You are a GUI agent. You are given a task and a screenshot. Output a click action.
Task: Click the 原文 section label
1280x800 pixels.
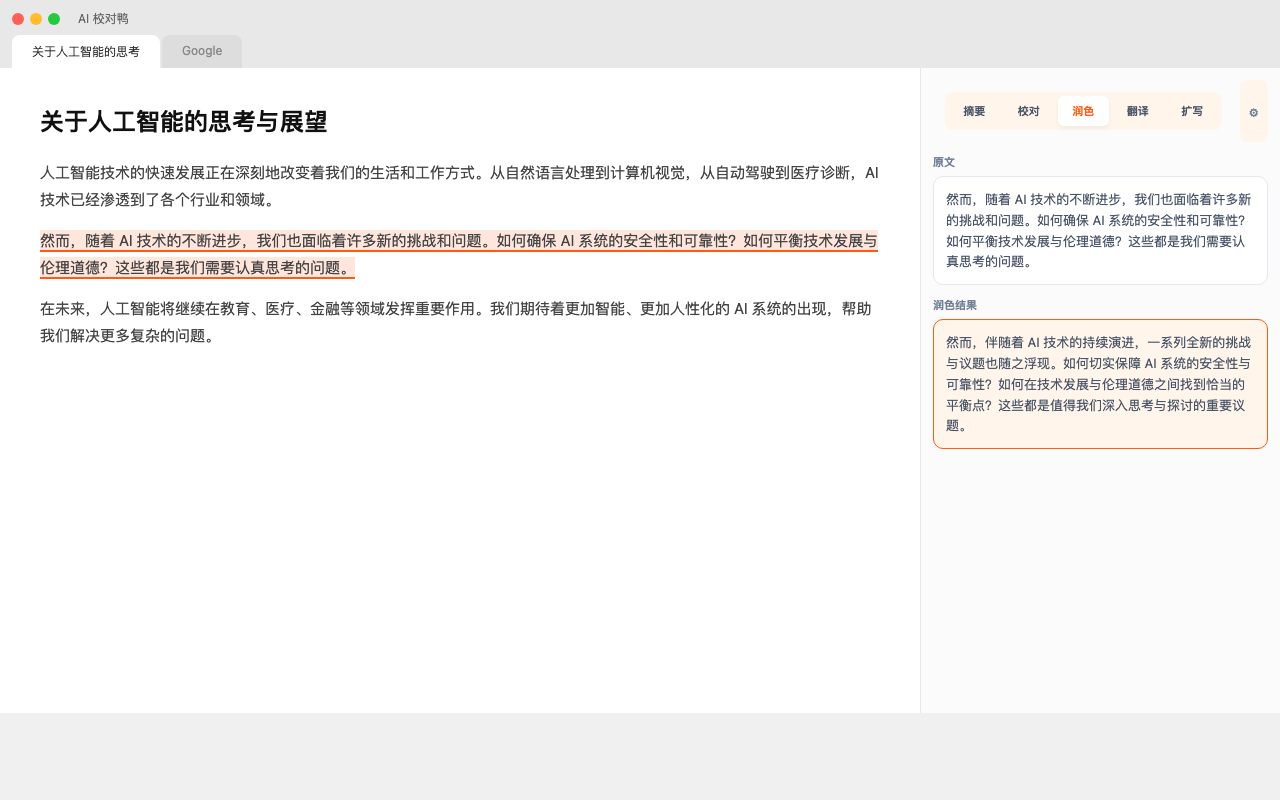[x=944, y=162]
